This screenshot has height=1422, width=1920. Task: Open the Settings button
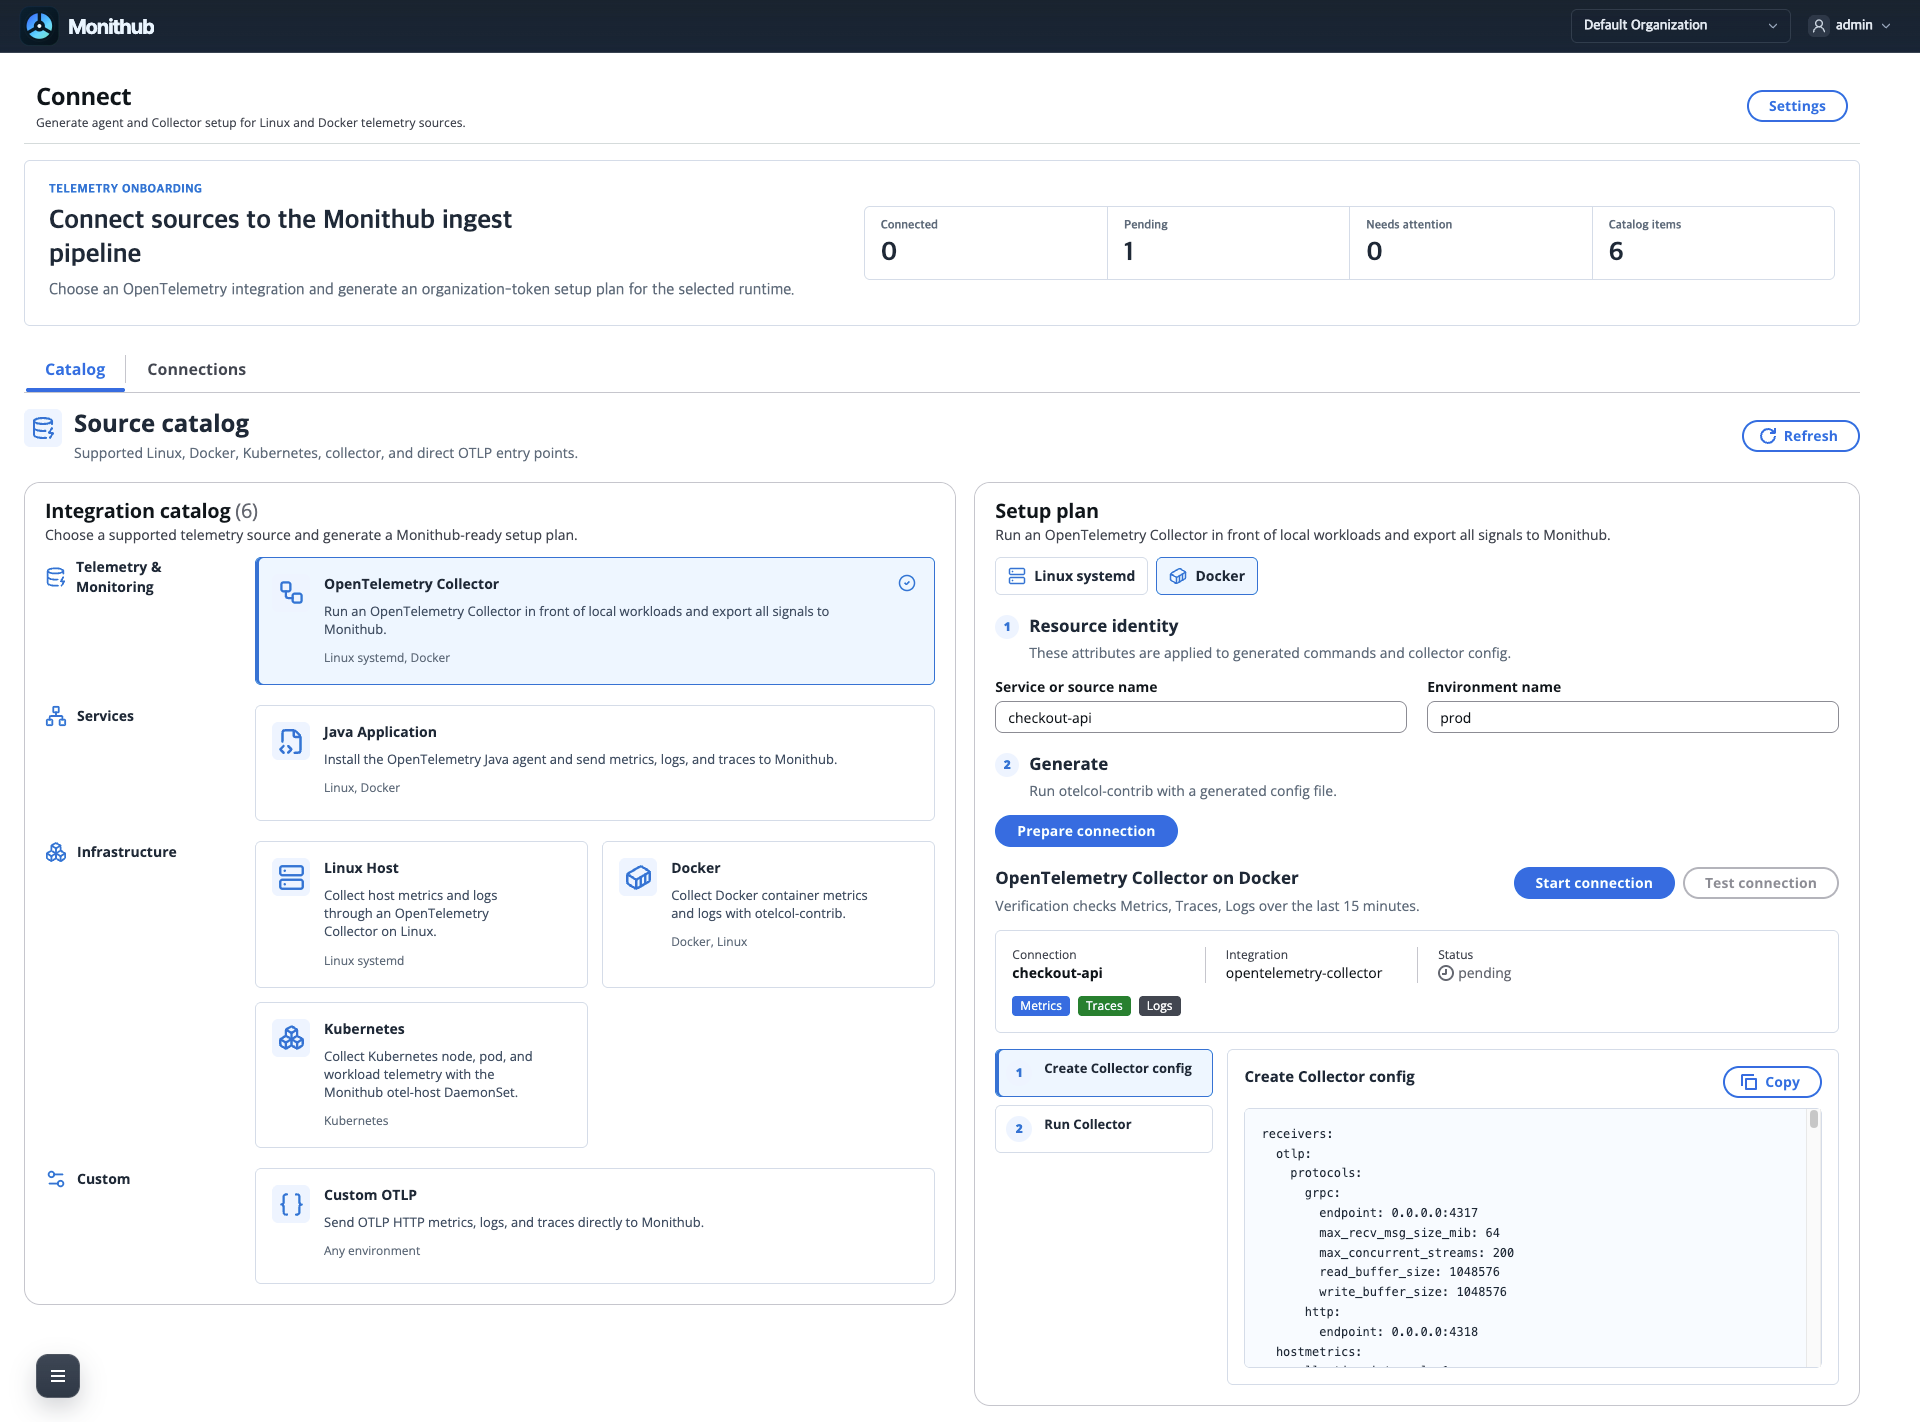pos(1797,106)
